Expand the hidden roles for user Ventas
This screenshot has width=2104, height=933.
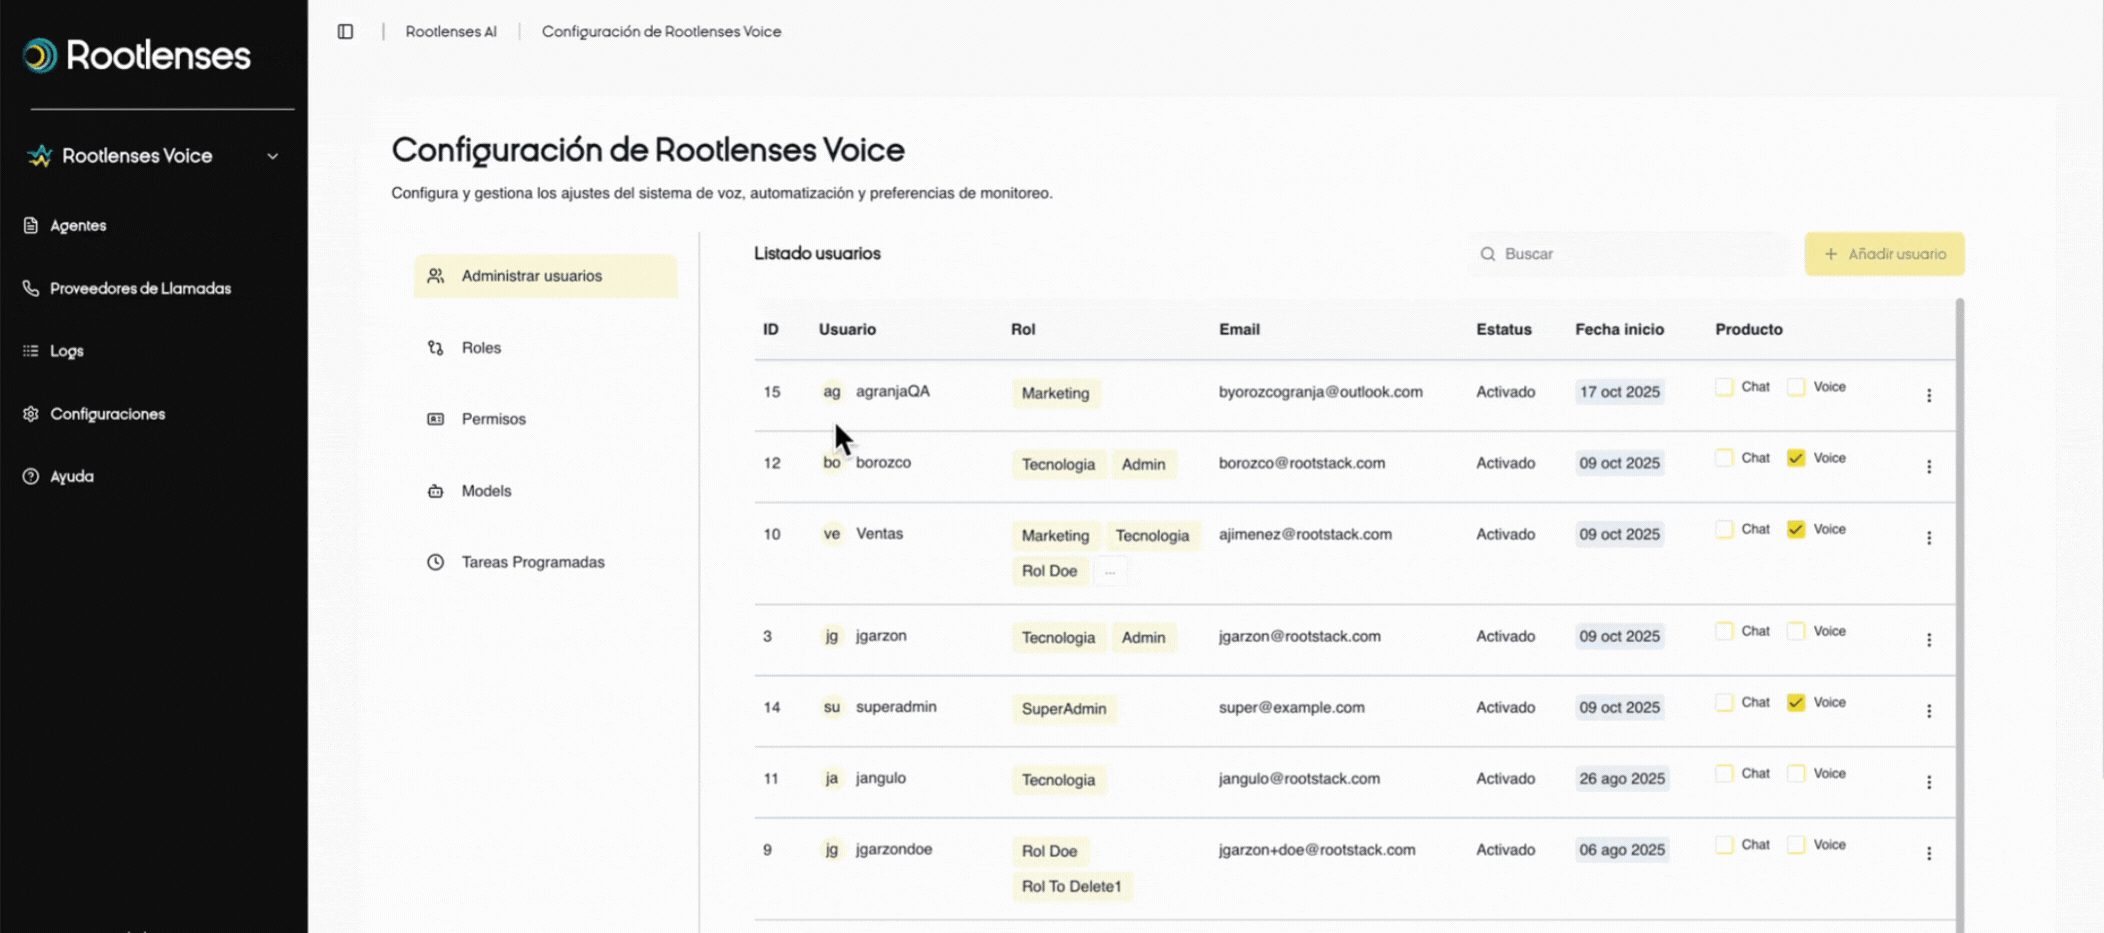1110,571
